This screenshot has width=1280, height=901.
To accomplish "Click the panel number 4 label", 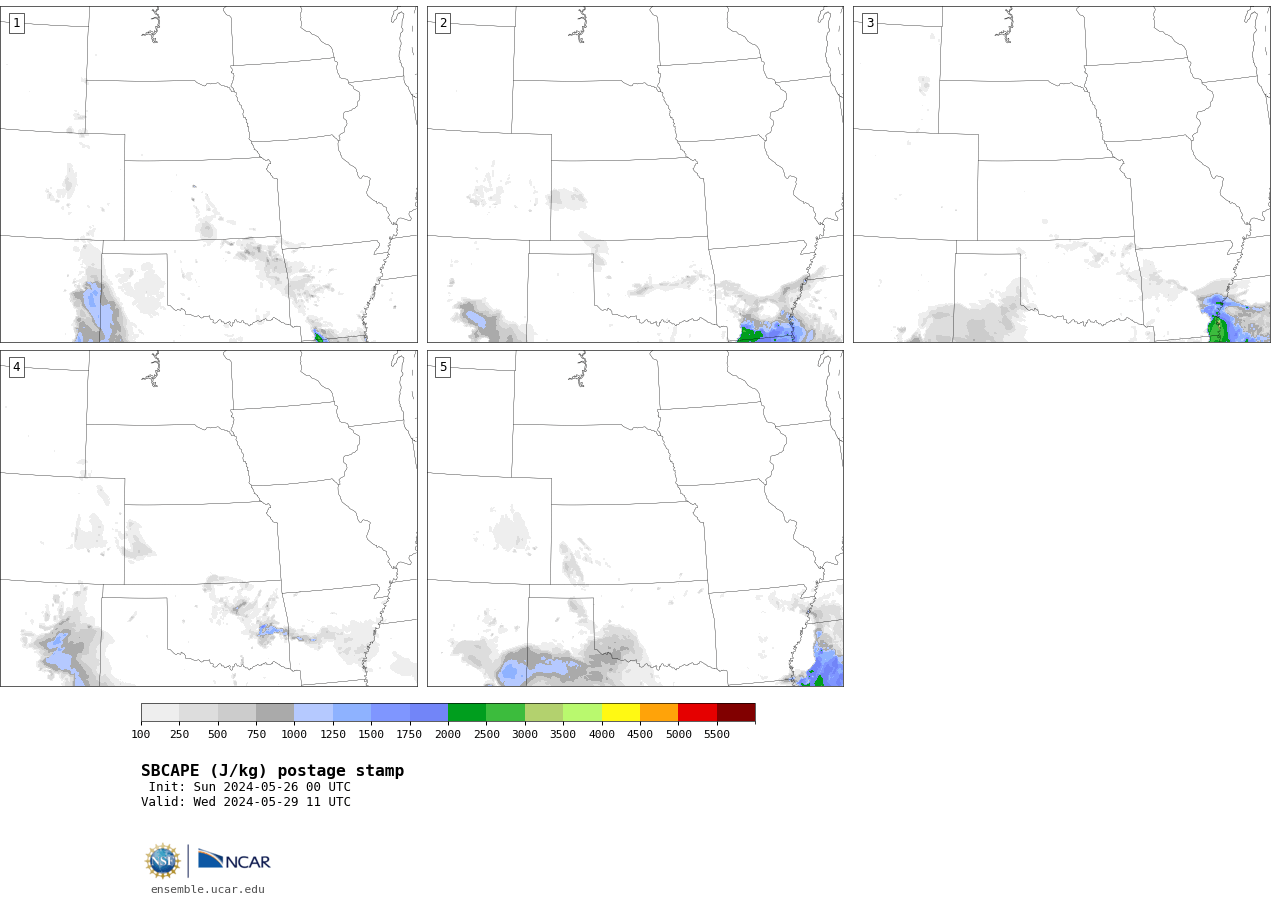I will (16, 367).
